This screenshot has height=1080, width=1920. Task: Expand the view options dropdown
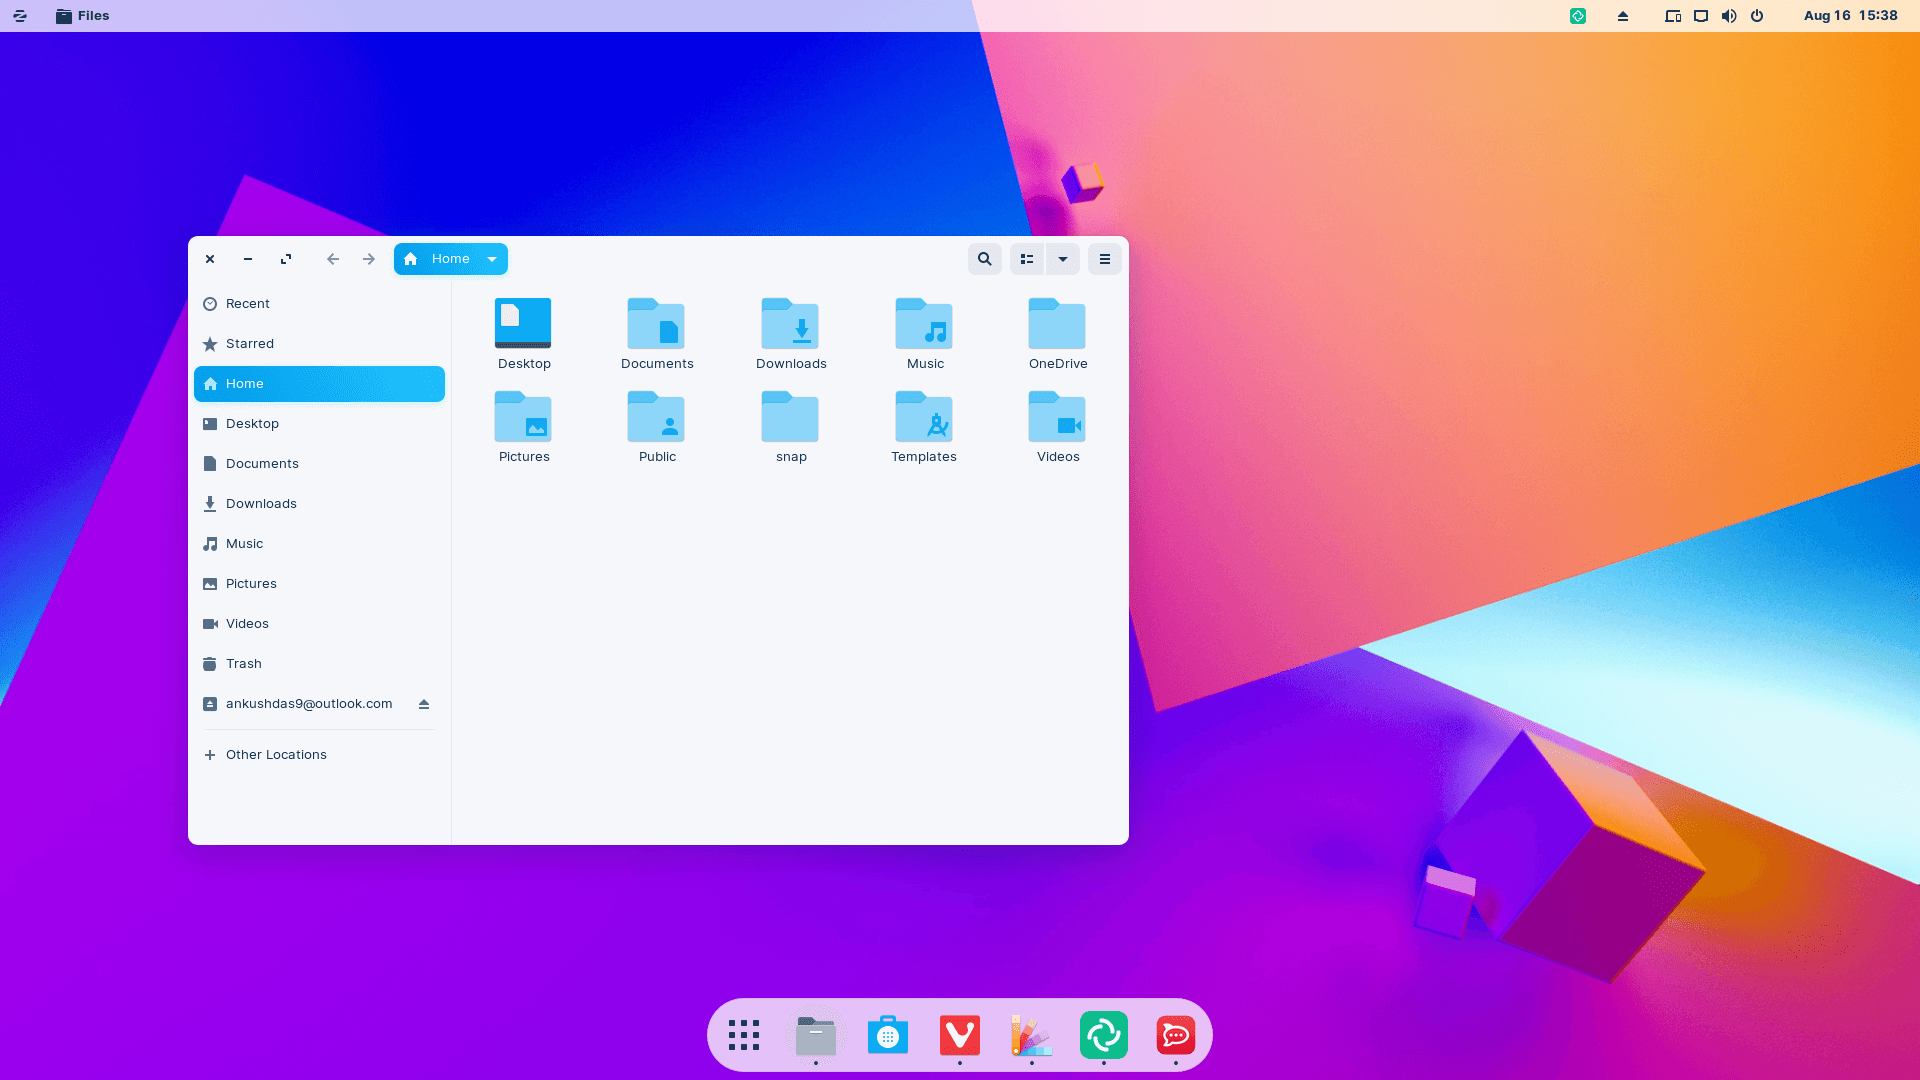(1063, 258)
